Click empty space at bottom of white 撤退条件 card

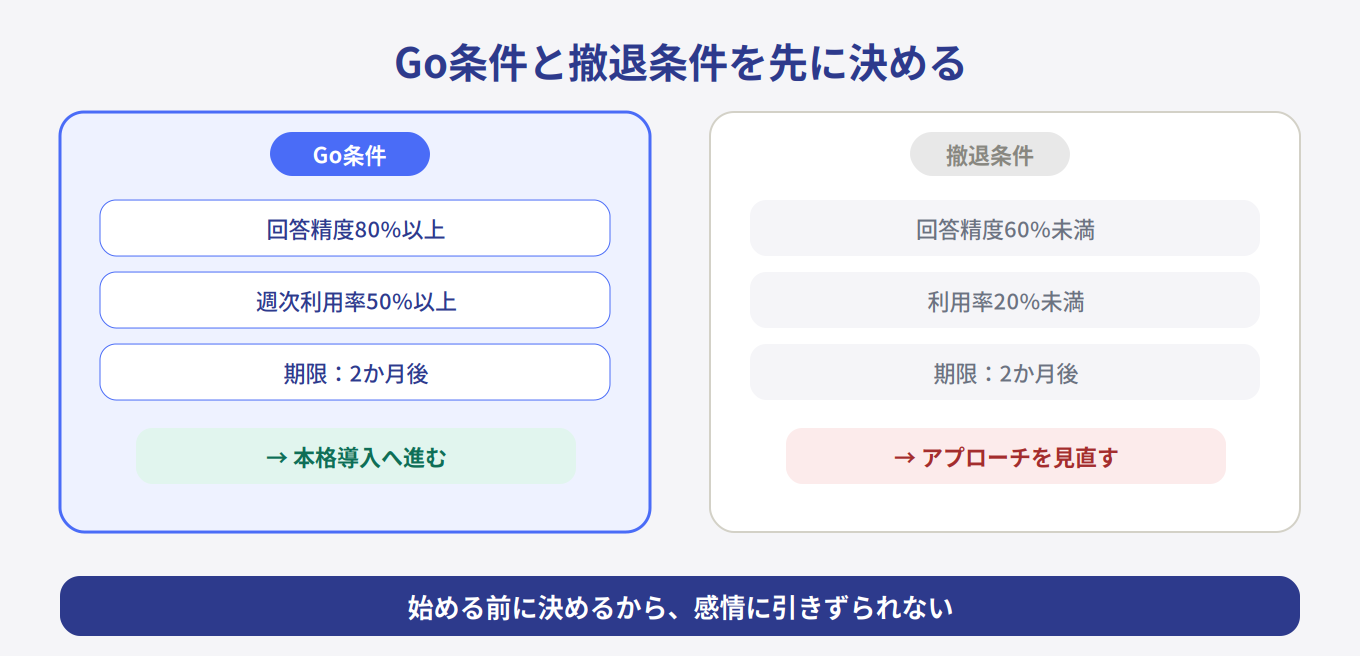pyautogui.click(x=1004, y=508)
